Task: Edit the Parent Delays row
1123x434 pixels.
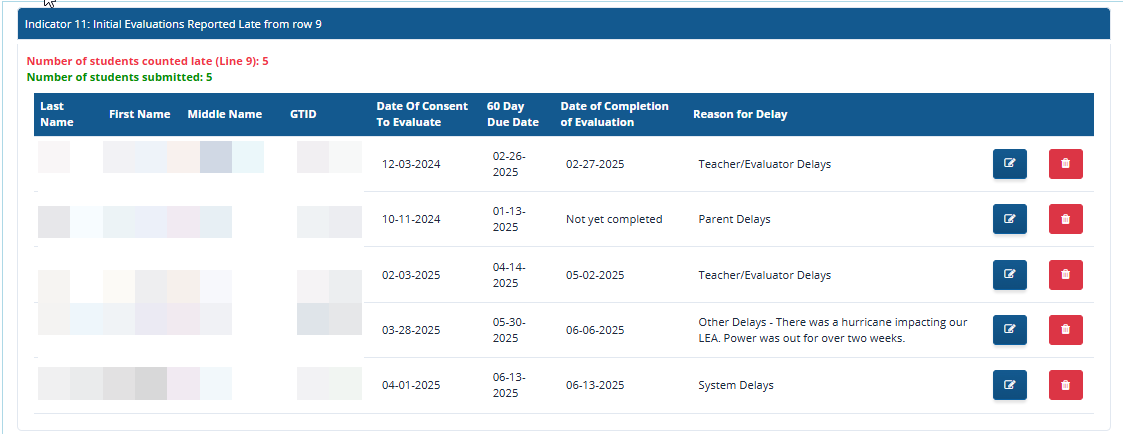Action: click(1009, 219)
